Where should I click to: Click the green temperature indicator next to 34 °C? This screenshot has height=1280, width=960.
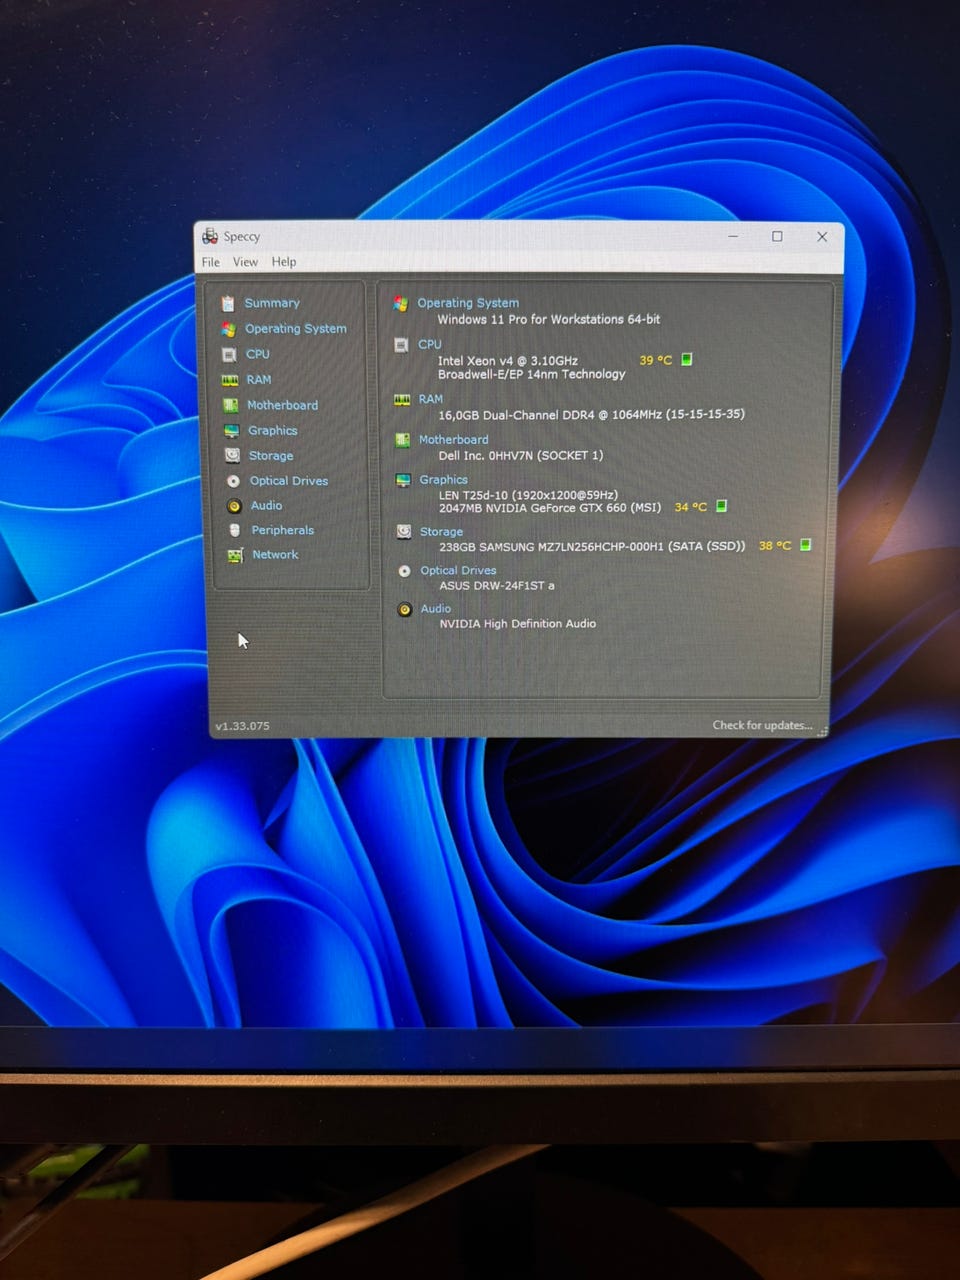(721, 506)
